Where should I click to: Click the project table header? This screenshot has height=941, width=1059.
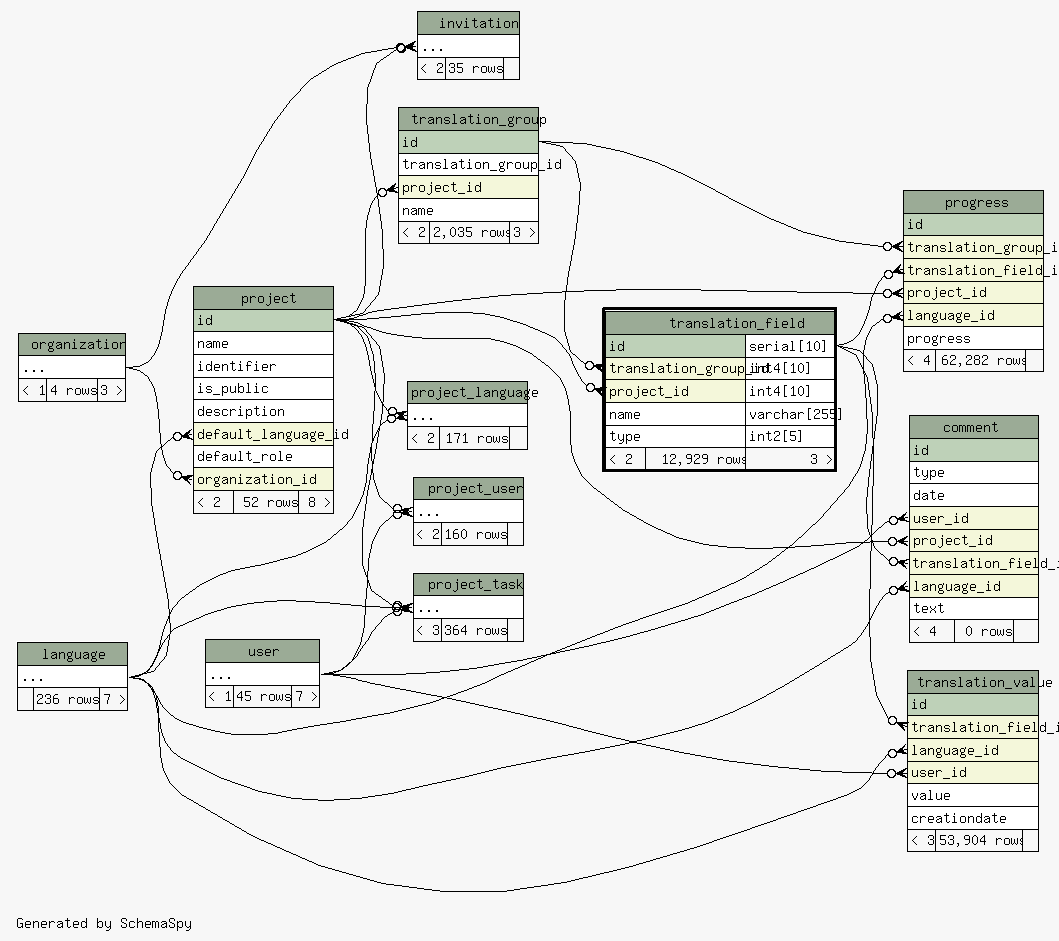[263, 298]
